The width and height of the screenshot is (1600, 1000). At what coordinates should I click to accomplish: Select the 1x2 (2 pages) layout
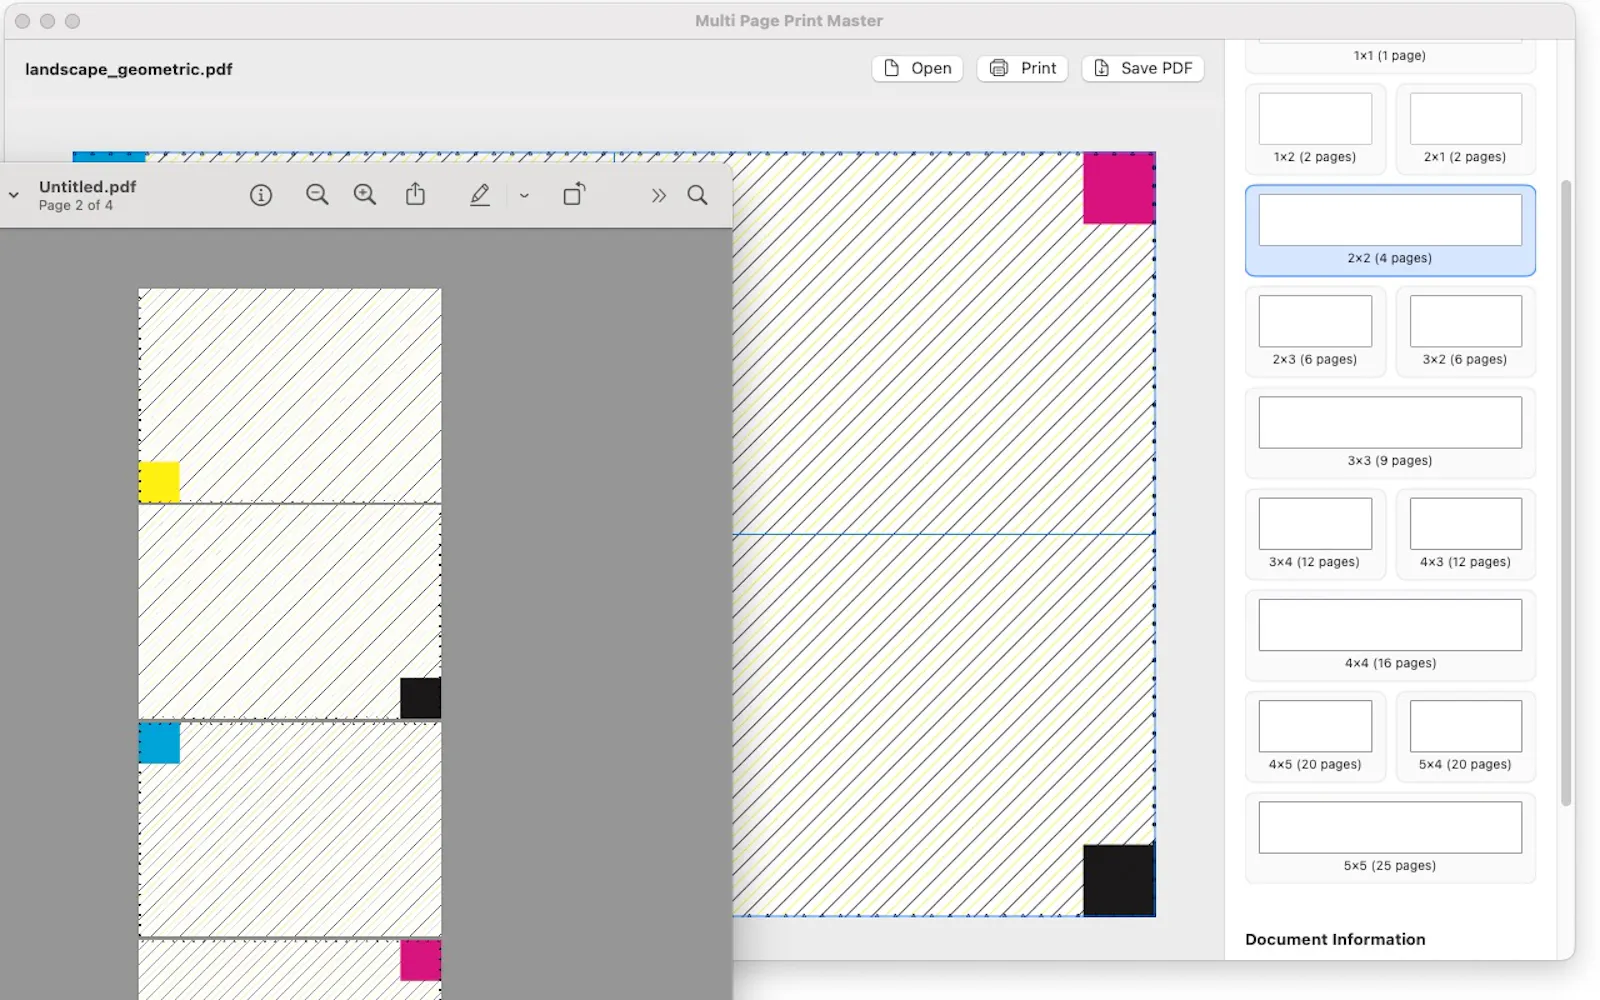(1315, 129)
